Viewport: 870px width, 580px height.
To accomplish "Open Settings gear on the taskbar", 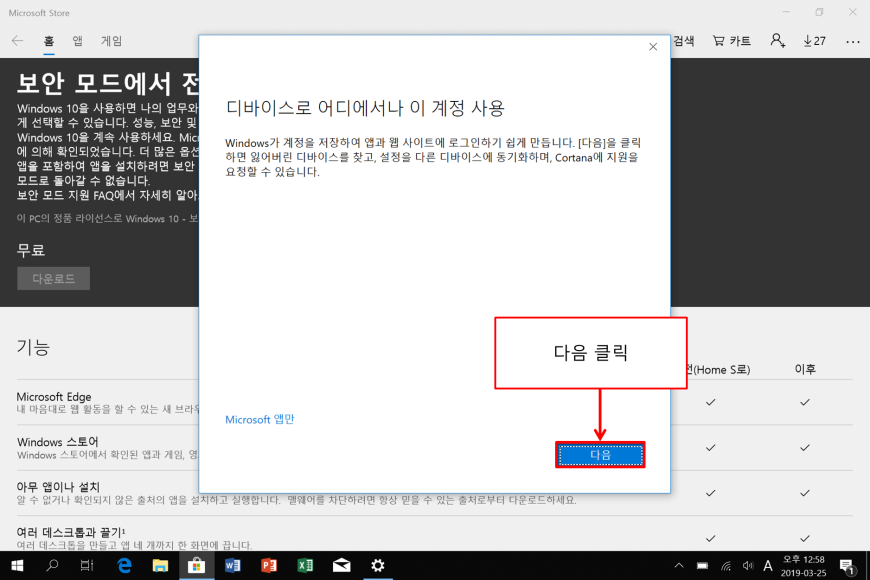I will coord(378,566).
